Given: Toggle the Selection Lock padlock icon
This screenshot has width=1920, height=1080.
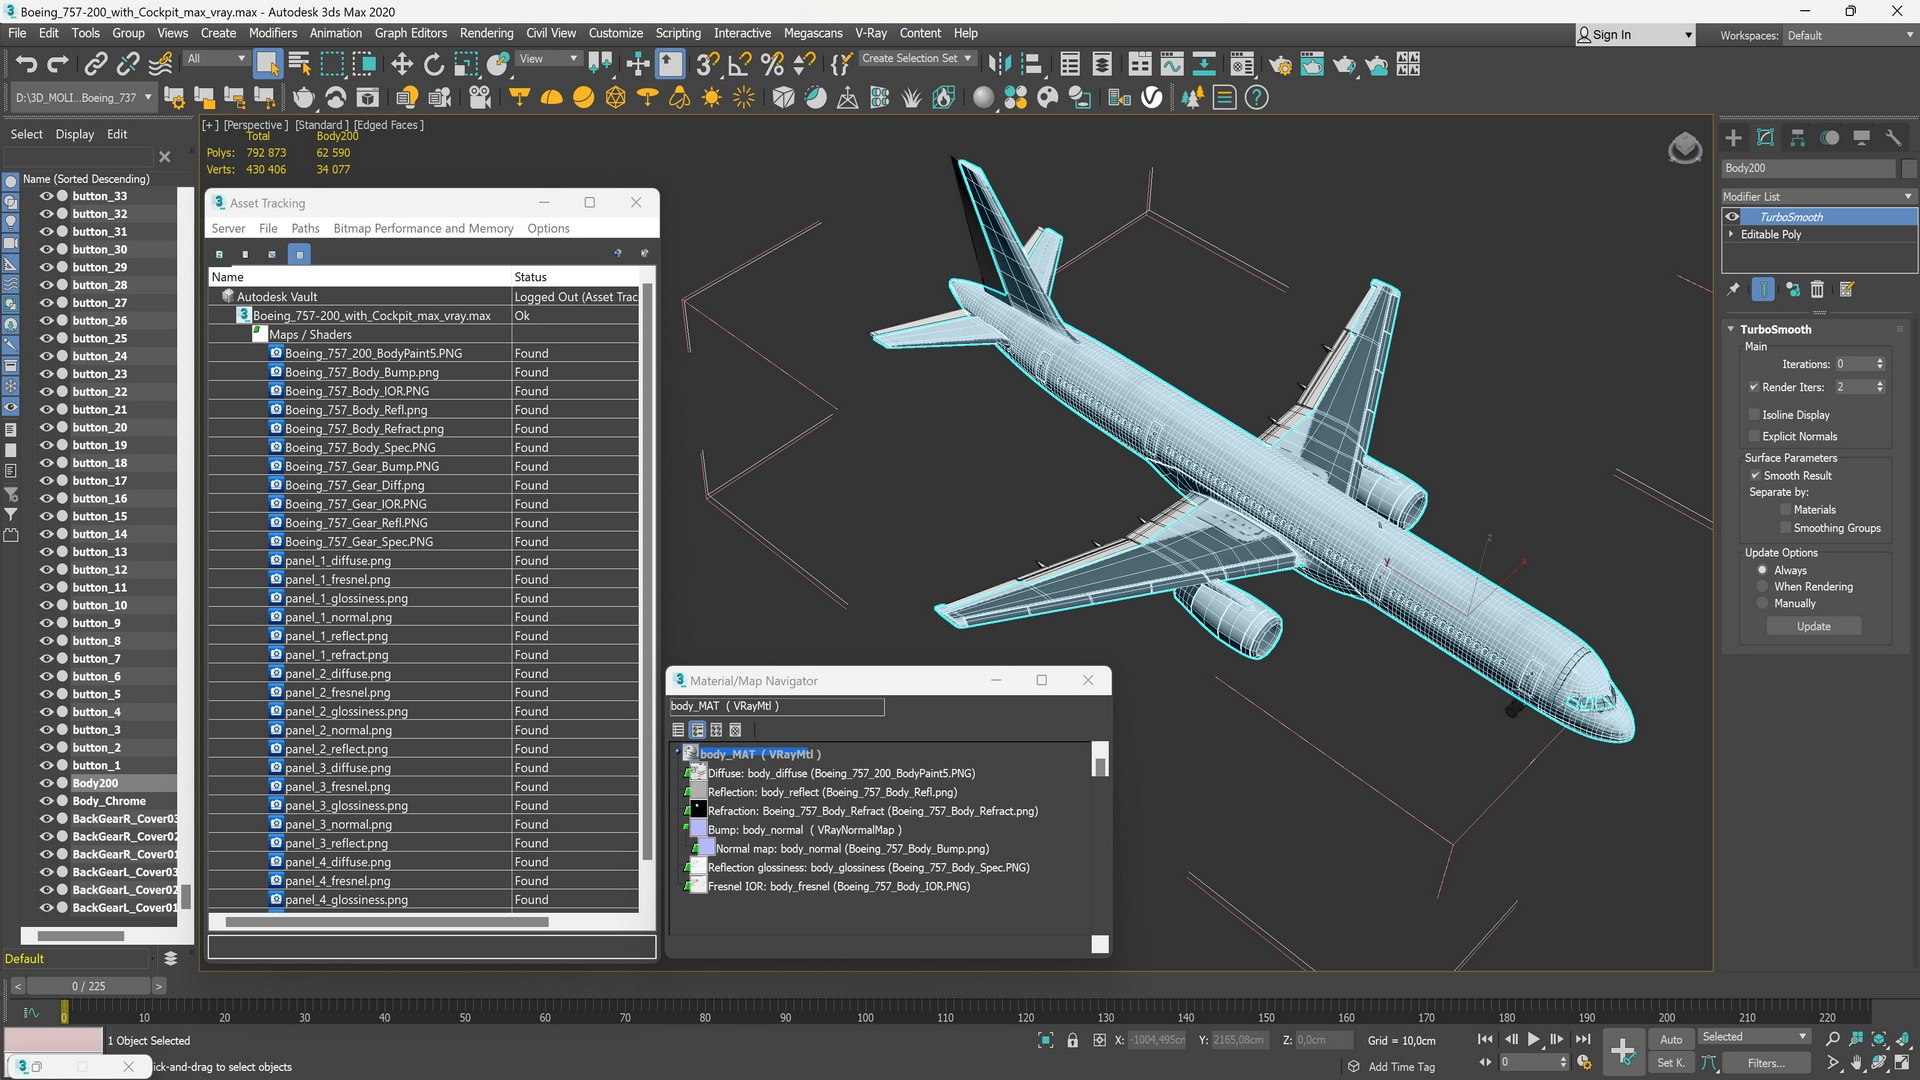Looking at the screenshot, I should click(x=1073, y=1040).
